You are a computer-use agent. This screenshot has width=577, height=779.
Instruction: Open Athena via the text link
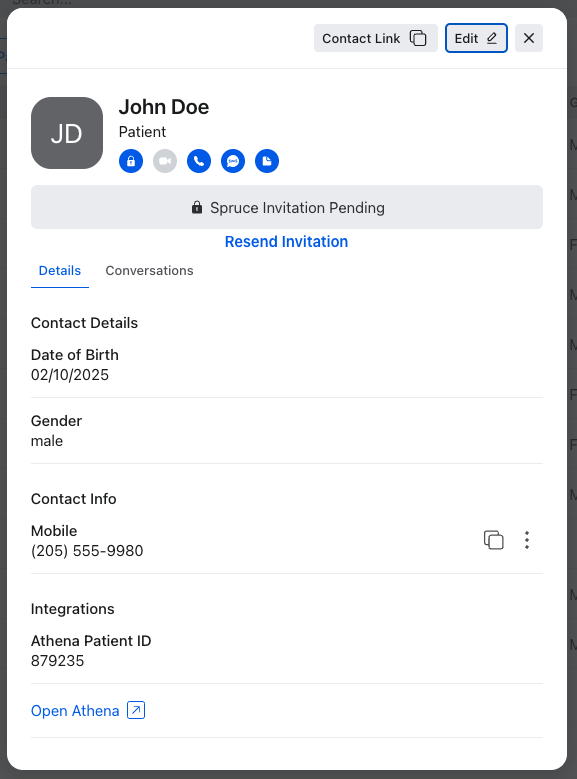click(75, 711)
